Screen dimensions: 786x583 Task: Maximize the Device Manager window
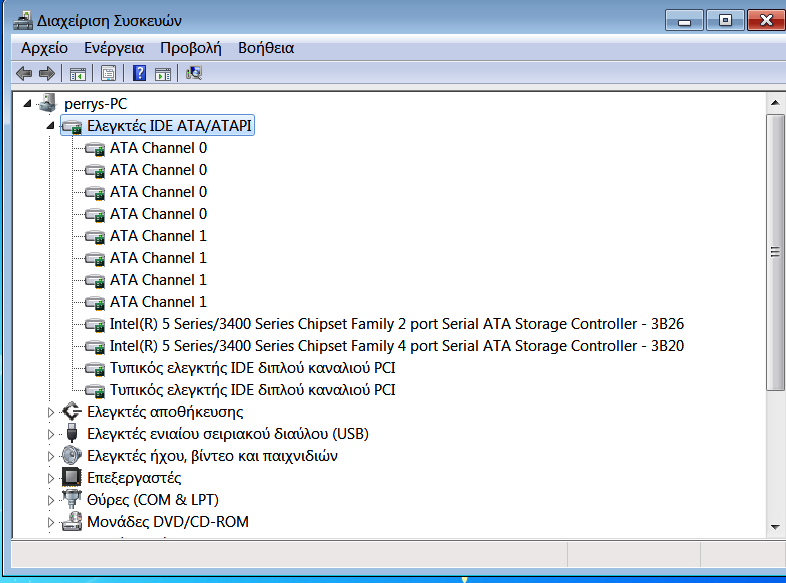[725, 21]
